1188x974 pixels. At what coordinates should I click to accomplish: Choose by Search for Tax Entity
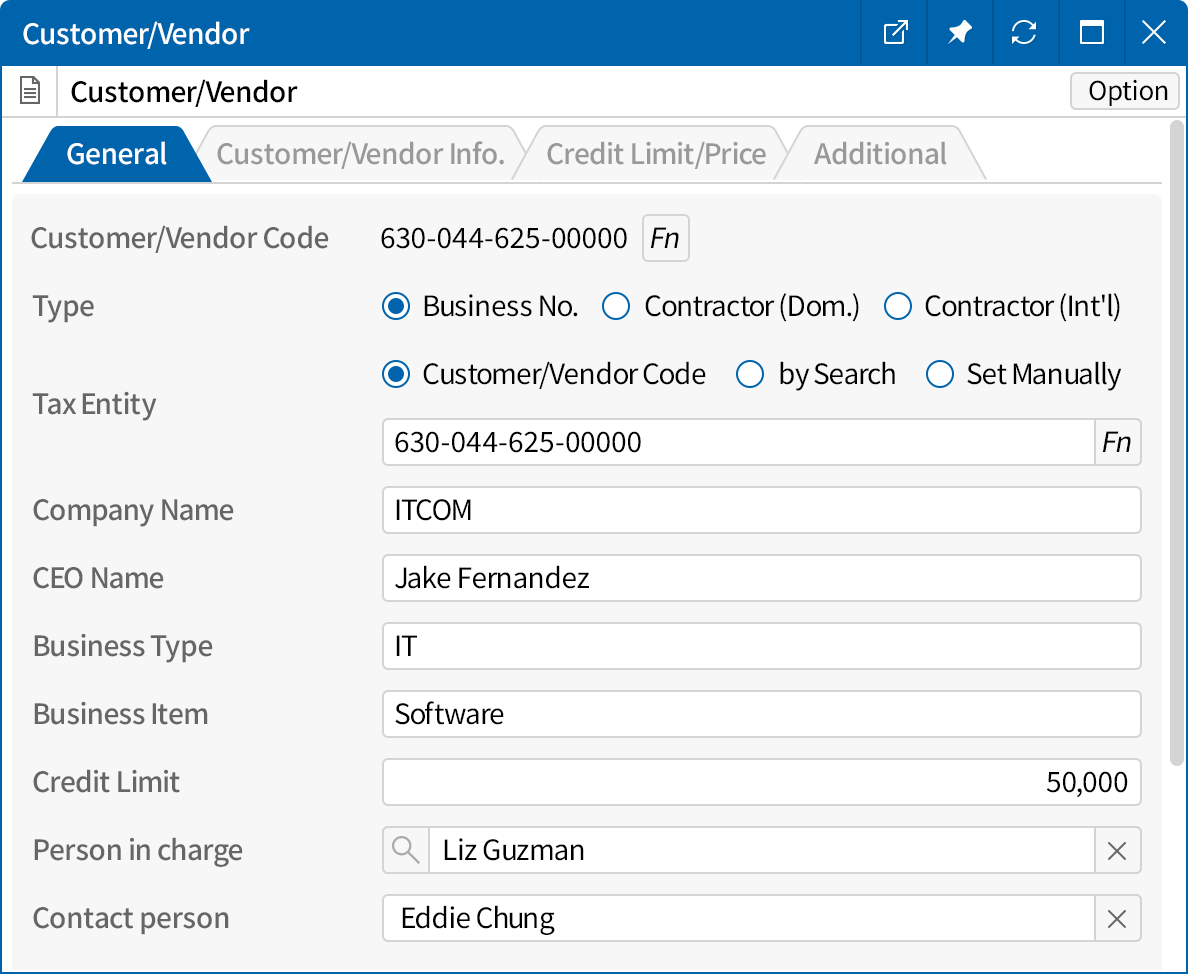point(750,375)
